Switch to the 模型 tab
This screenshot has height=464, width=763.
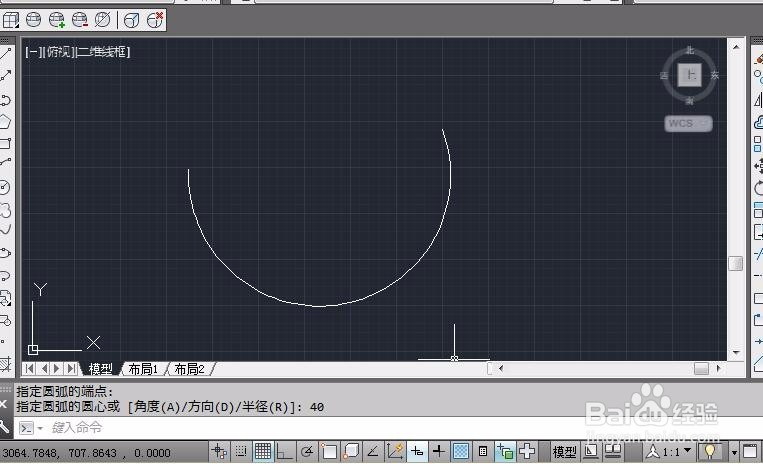(x=100, y=369)
